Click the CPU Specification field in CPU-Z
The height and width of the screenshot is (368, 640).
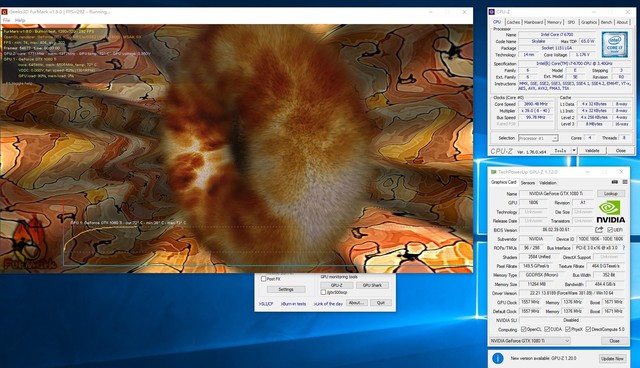[x=574, y=64]
